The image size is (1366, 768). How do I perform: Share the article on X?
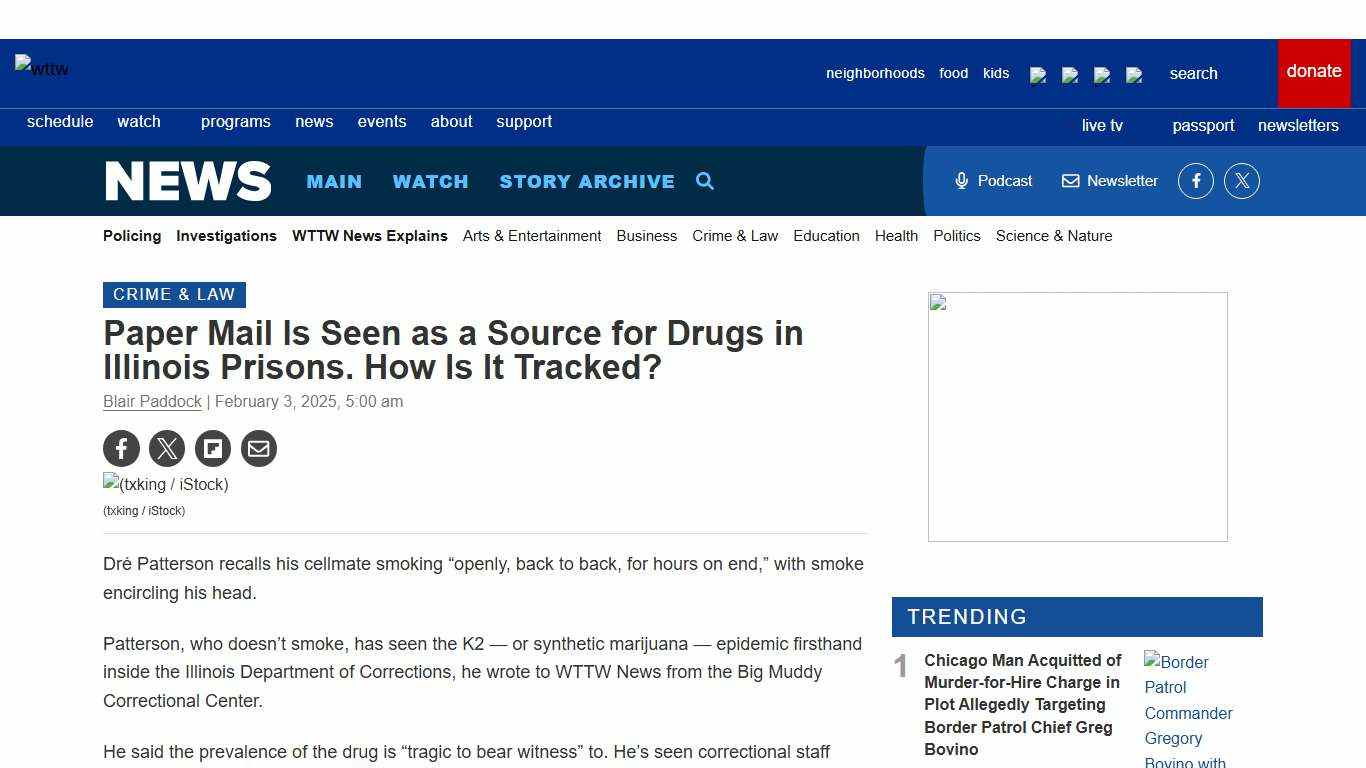click(x=167, y=448)
